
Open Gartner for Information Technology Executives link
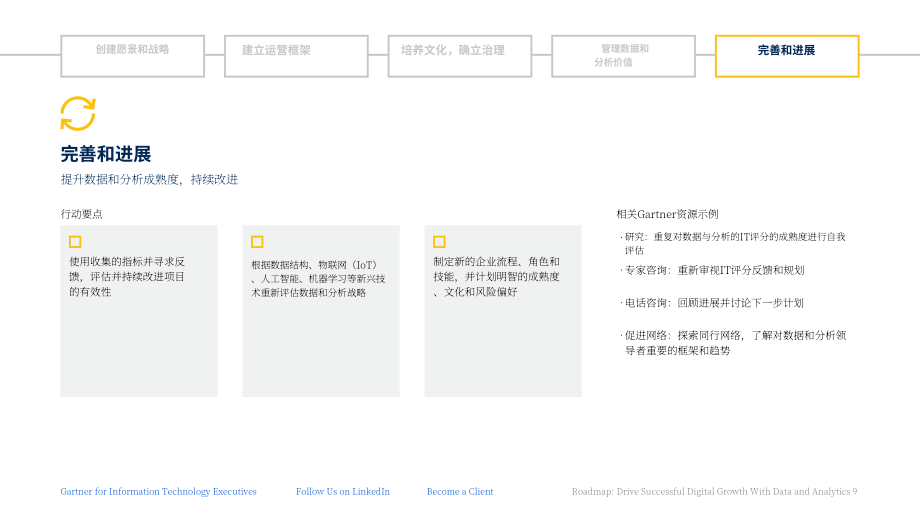point(158,492)
